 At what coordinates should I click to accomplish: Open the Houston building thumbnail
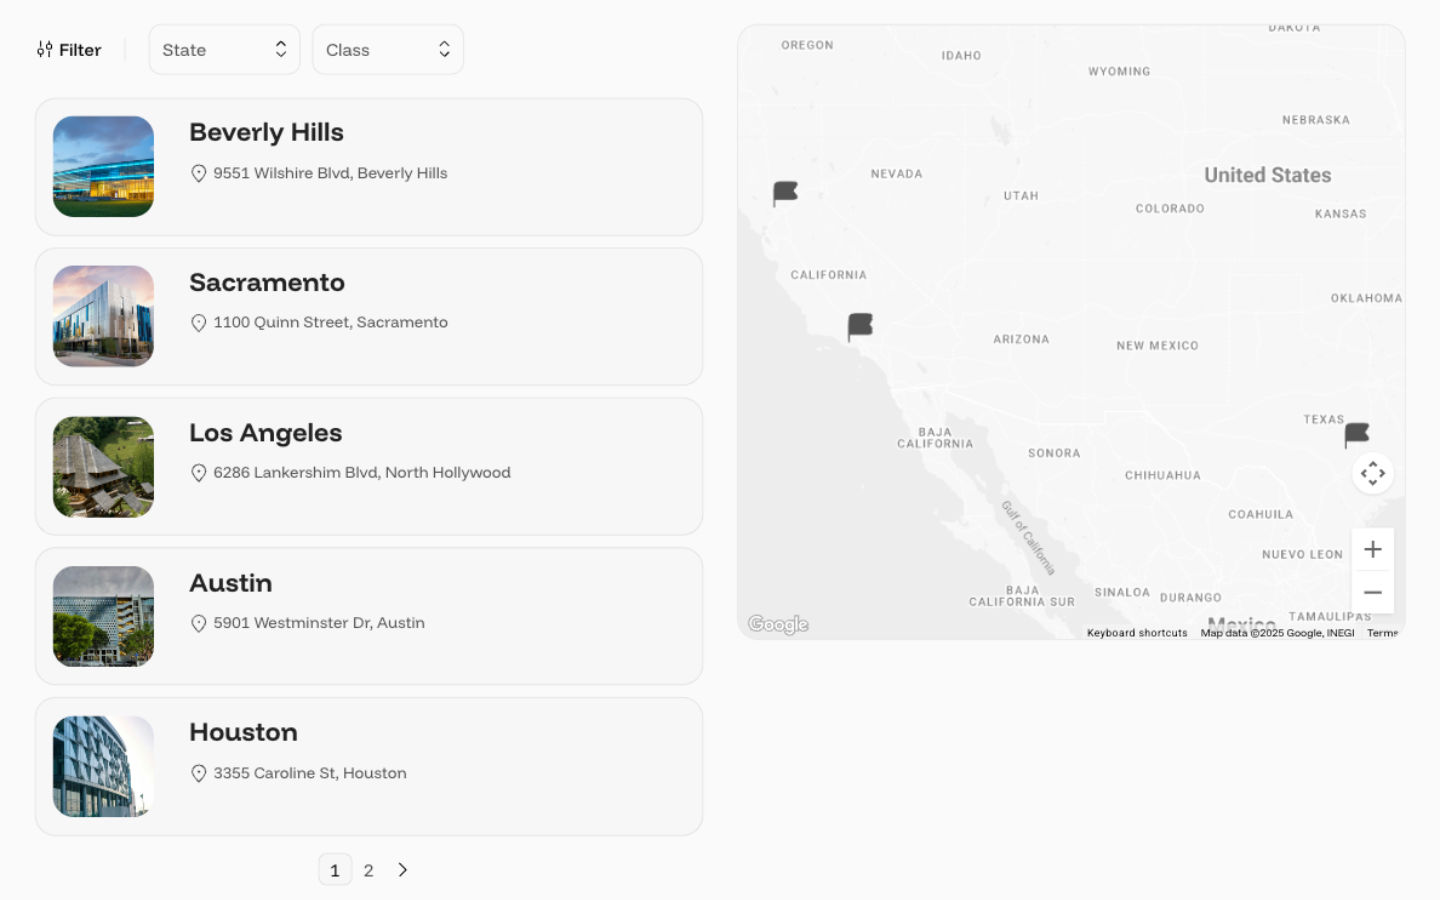point(104,767)
